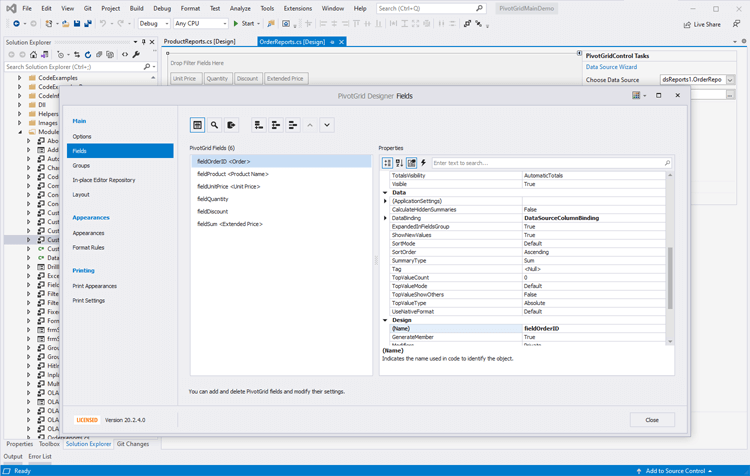Click the properties search text box
750x476 pixels.
(545, 163)
